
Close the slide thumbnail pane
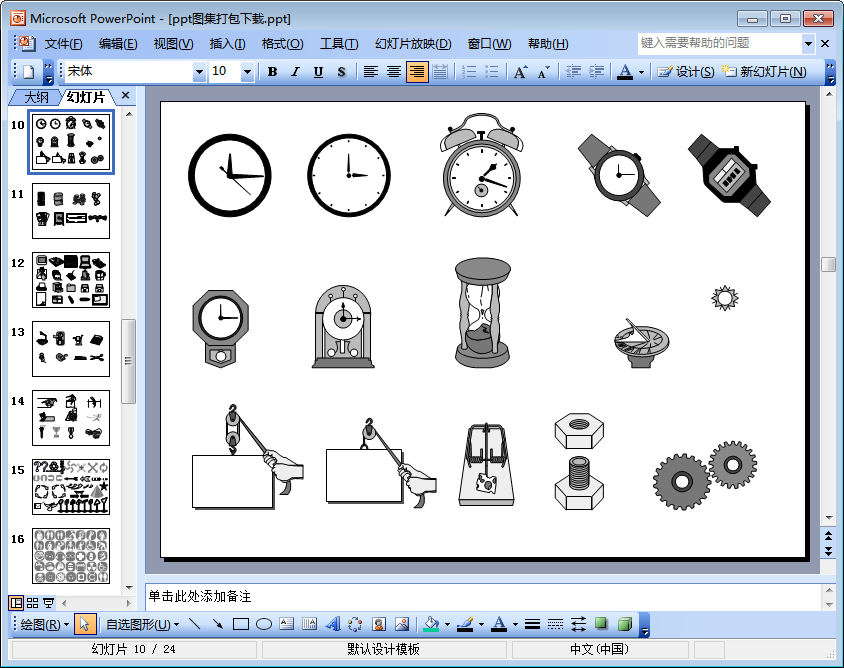[x=125, y=96]
